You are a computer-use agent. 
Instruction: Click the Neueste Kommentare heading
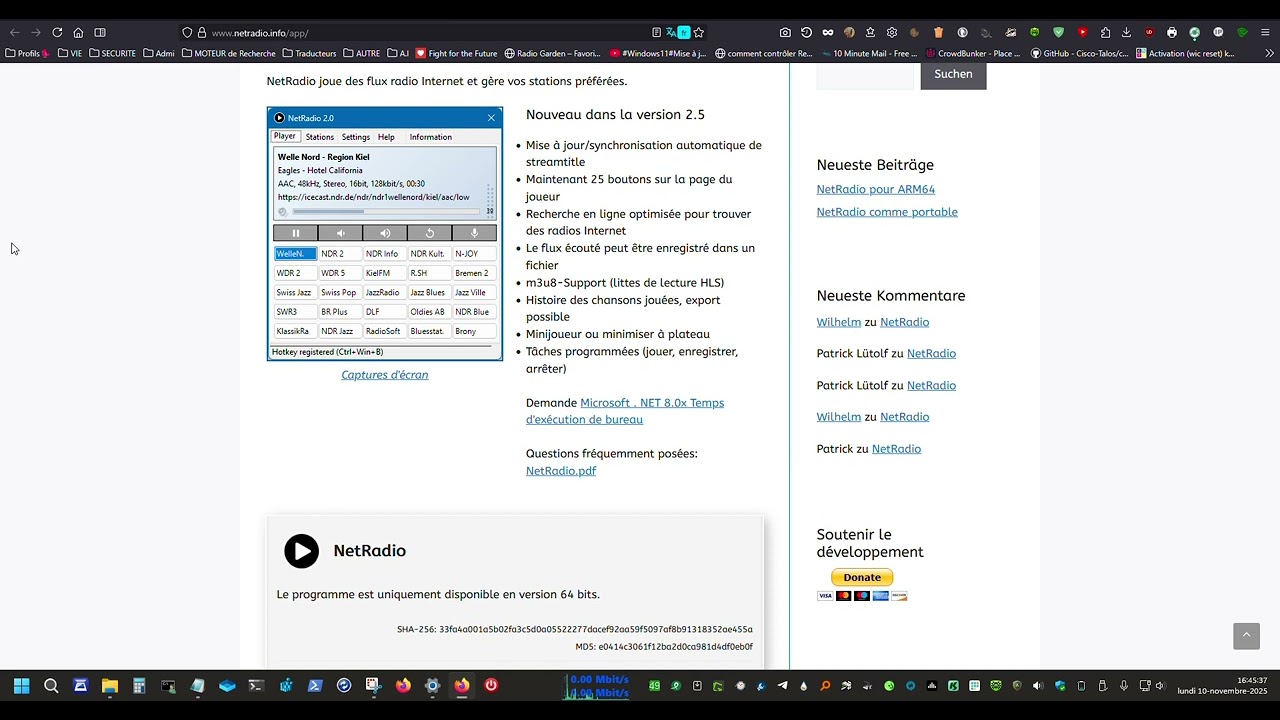click(x=891, y=296)
